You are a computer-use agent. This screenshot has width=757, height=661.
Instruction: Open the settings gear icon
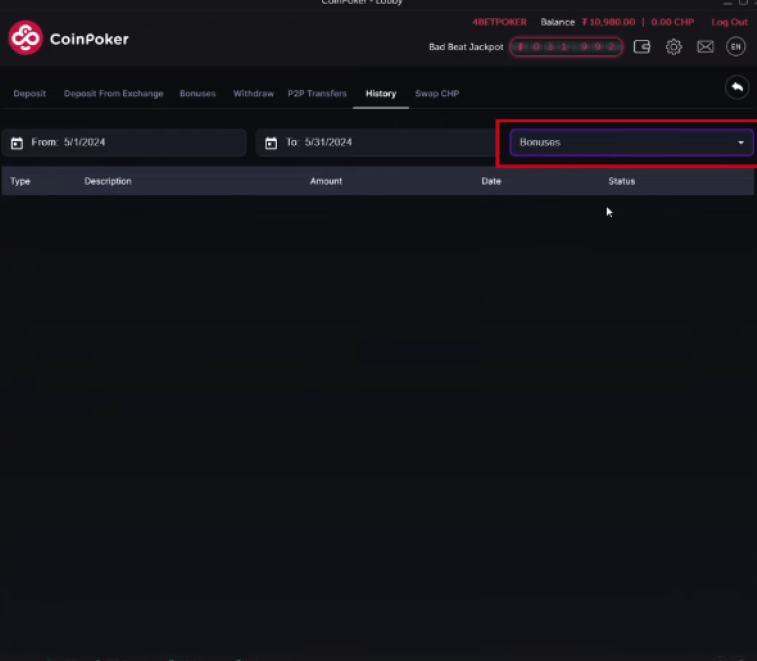[674, 47]
